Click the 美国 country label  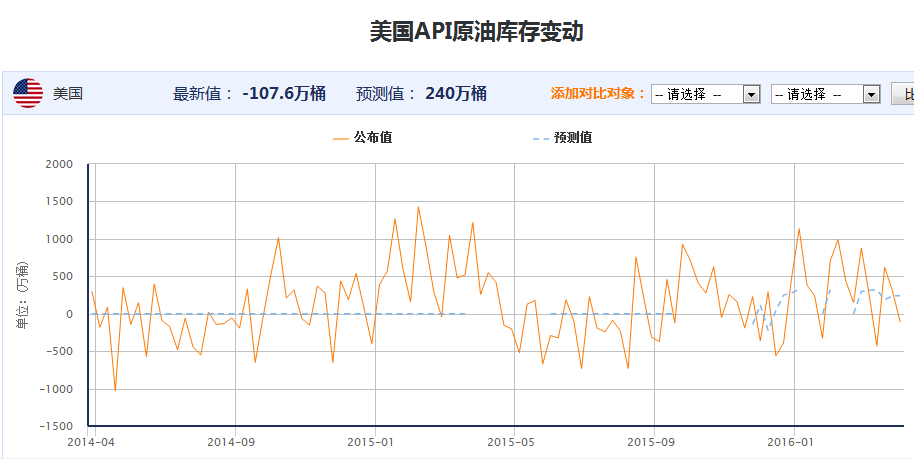pyautogui.click(x=68, y=93)
